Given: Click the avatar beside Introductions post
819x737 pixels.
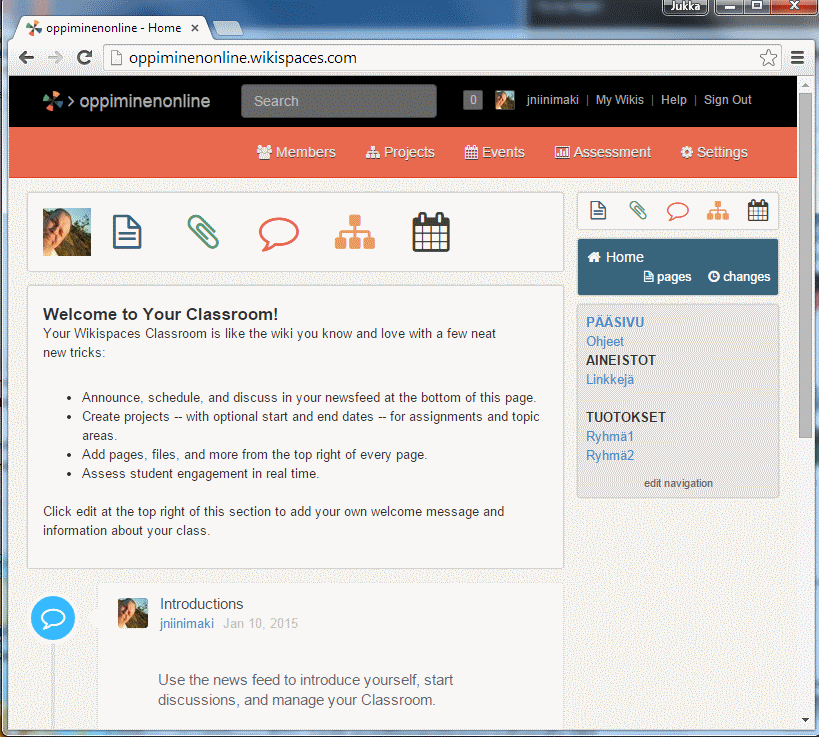Looking at the screenshot, I should (133, 613).
